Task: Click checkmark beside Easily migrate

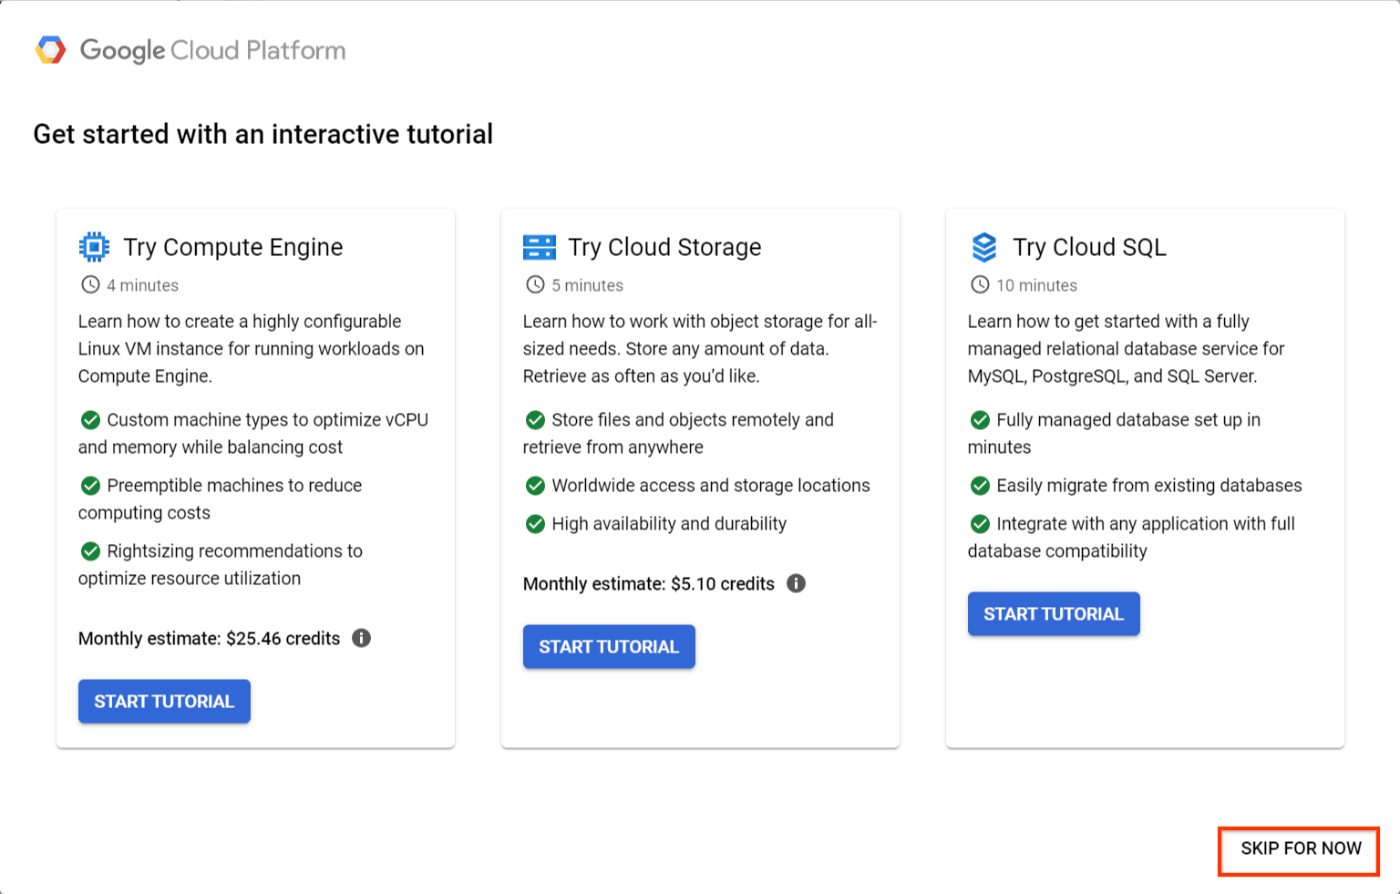Action: (980, 486)
